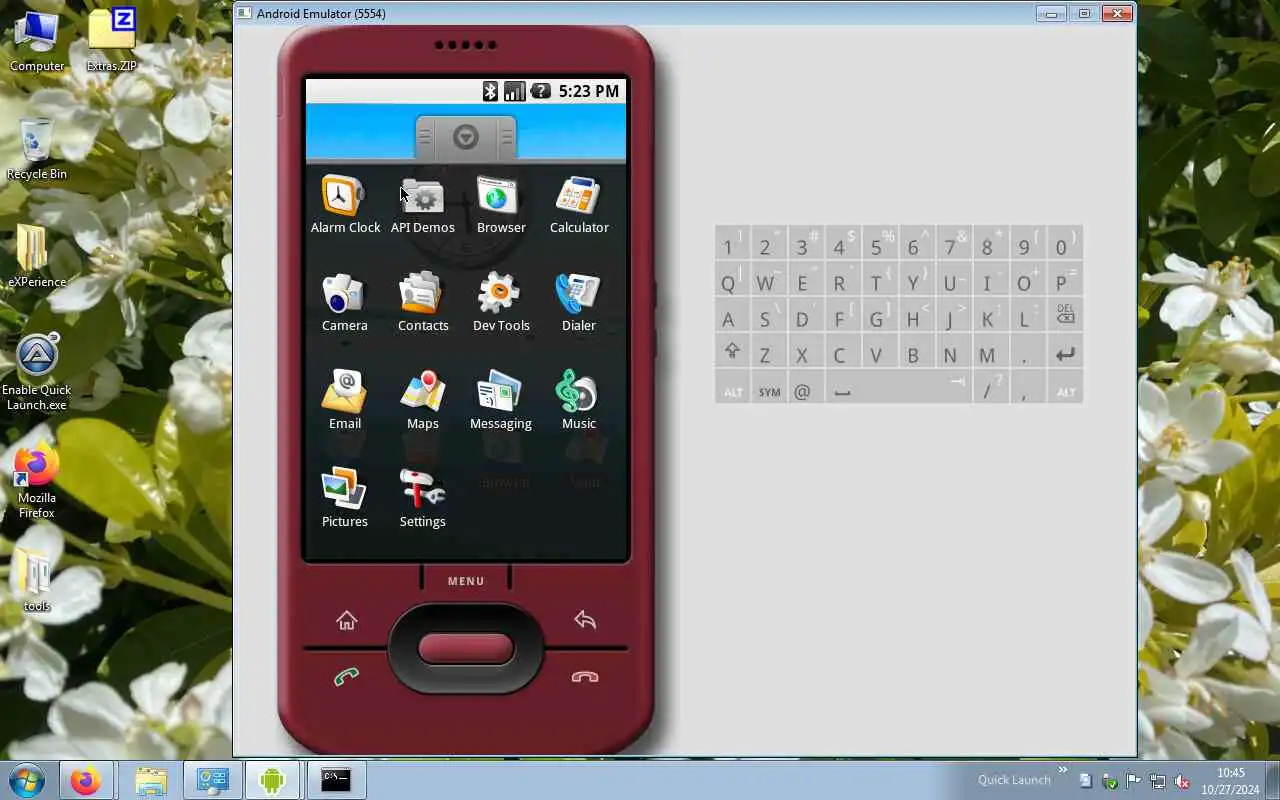Click the Android emulator taskbar icon
This screenshot has width=1280, height=800.
coord(273,780)
